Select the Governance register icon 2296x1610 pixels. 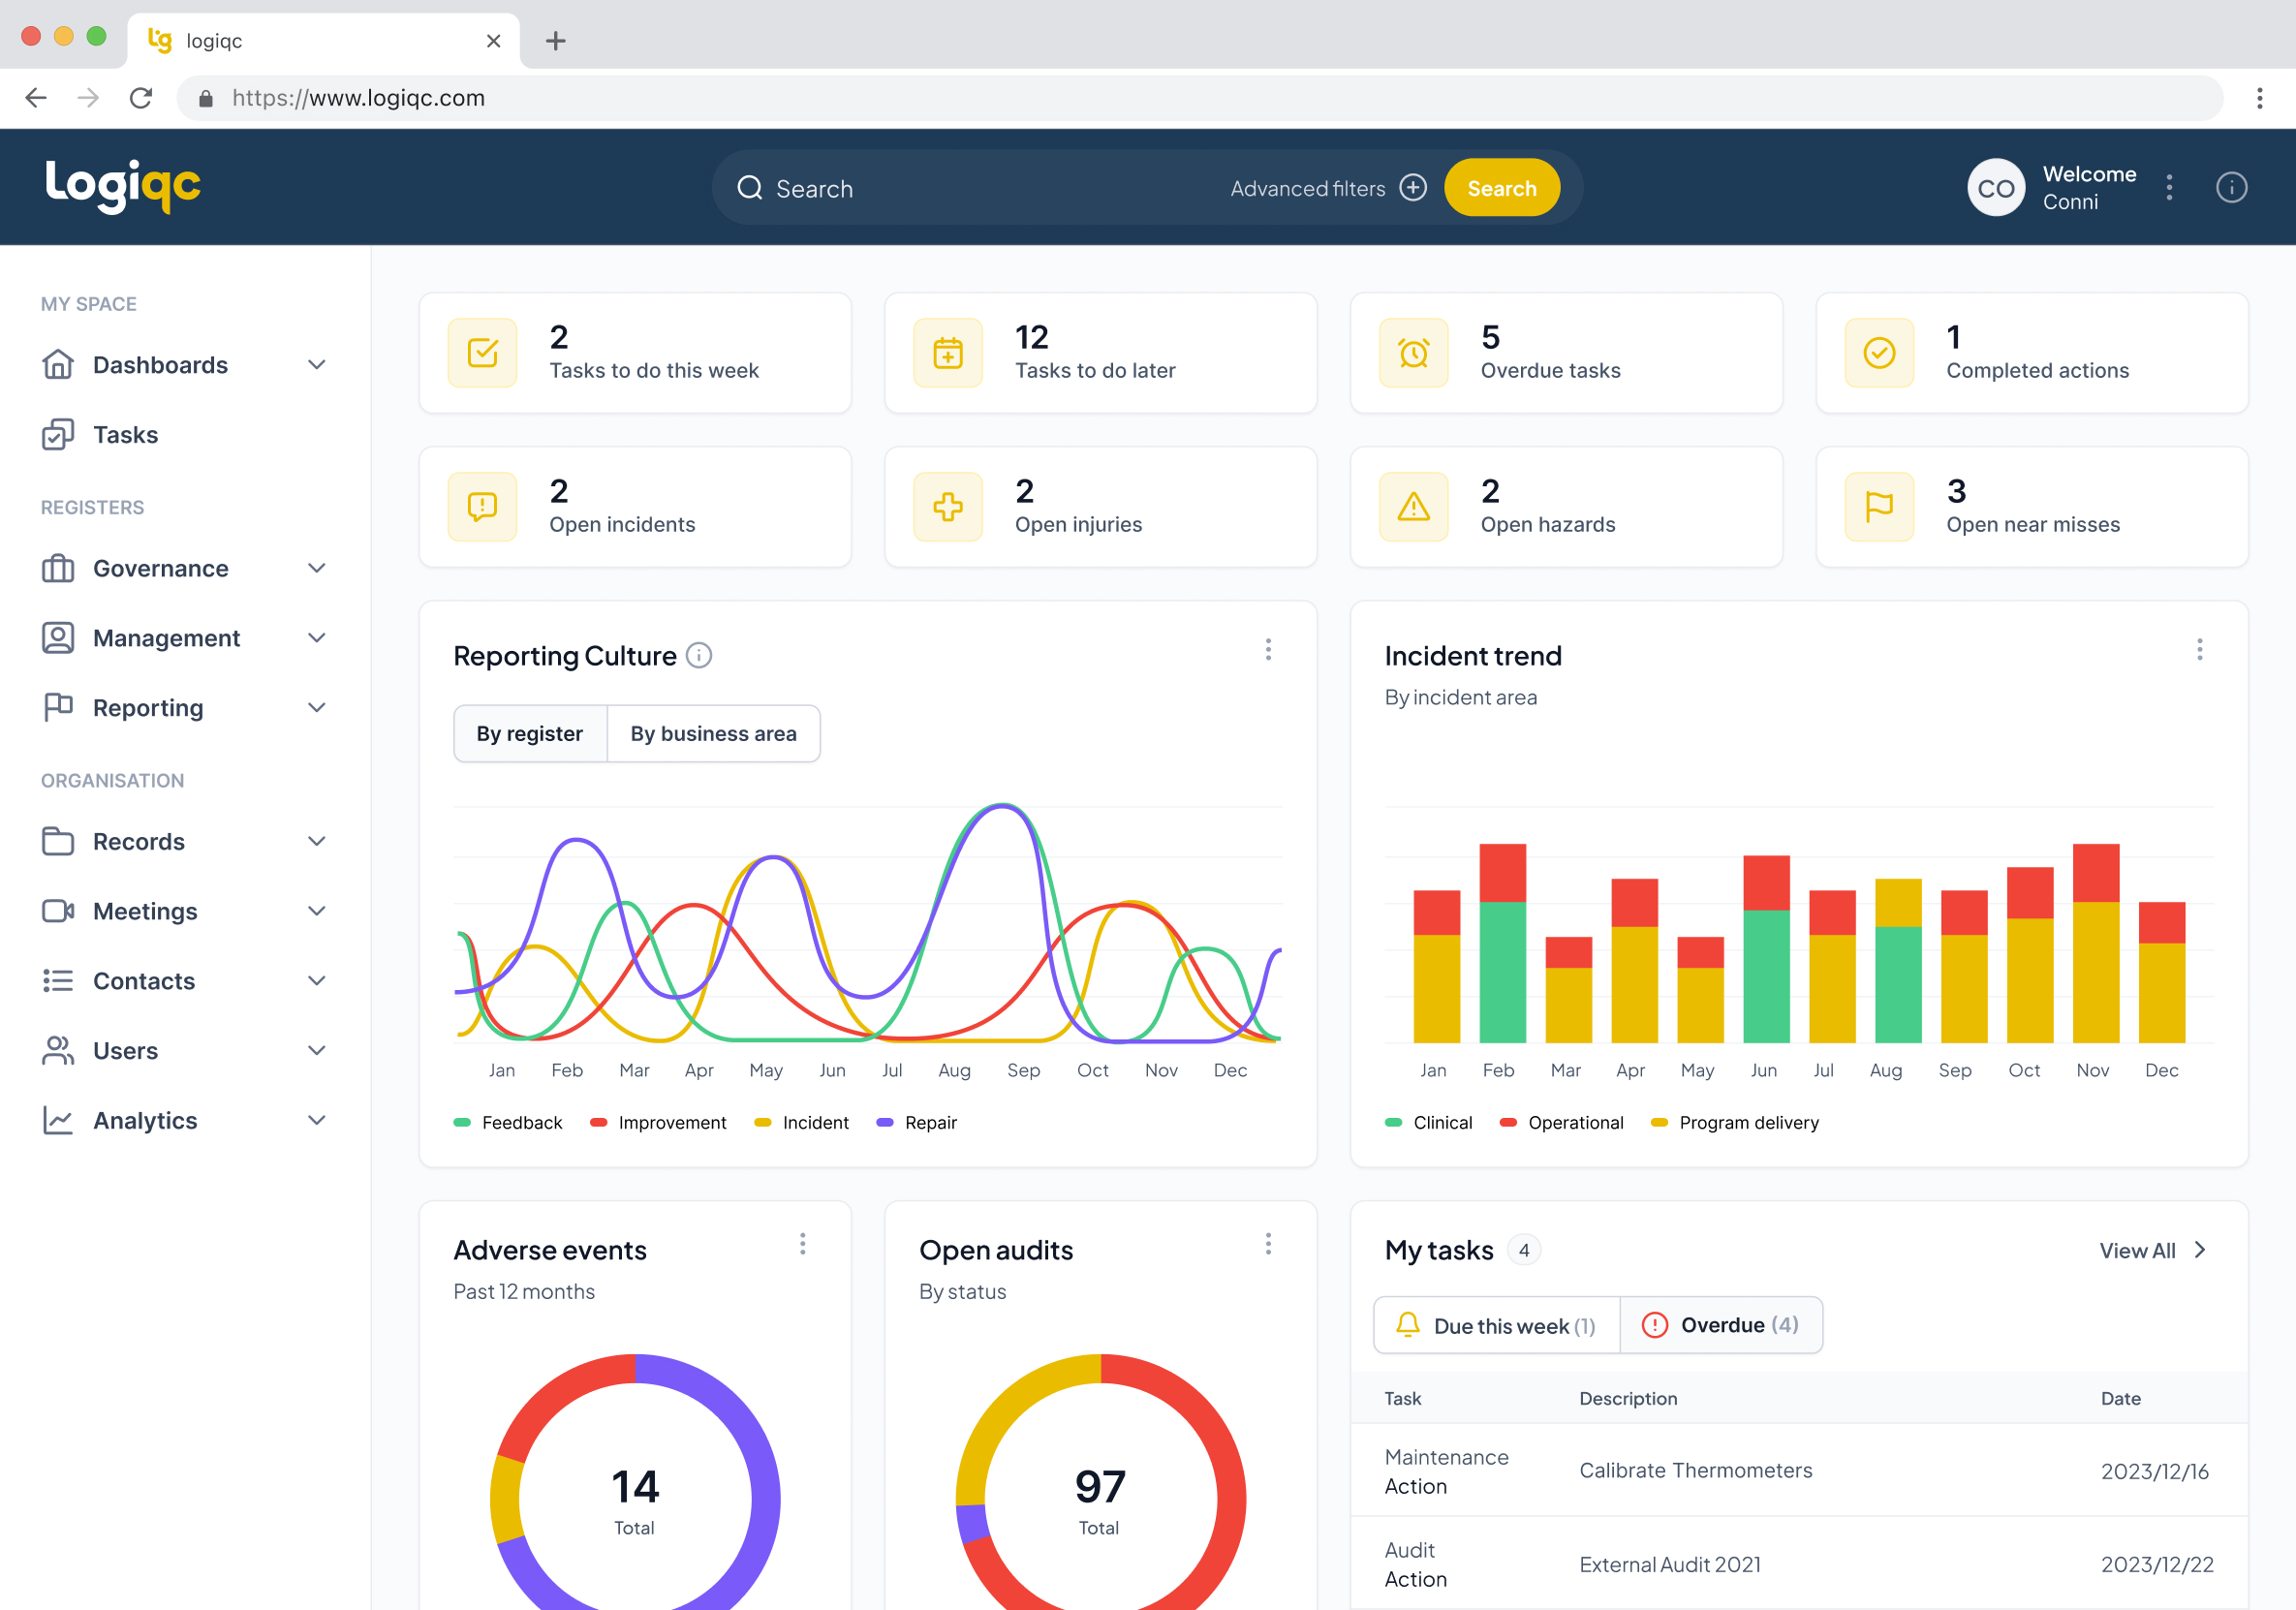[x=59, y=568]
